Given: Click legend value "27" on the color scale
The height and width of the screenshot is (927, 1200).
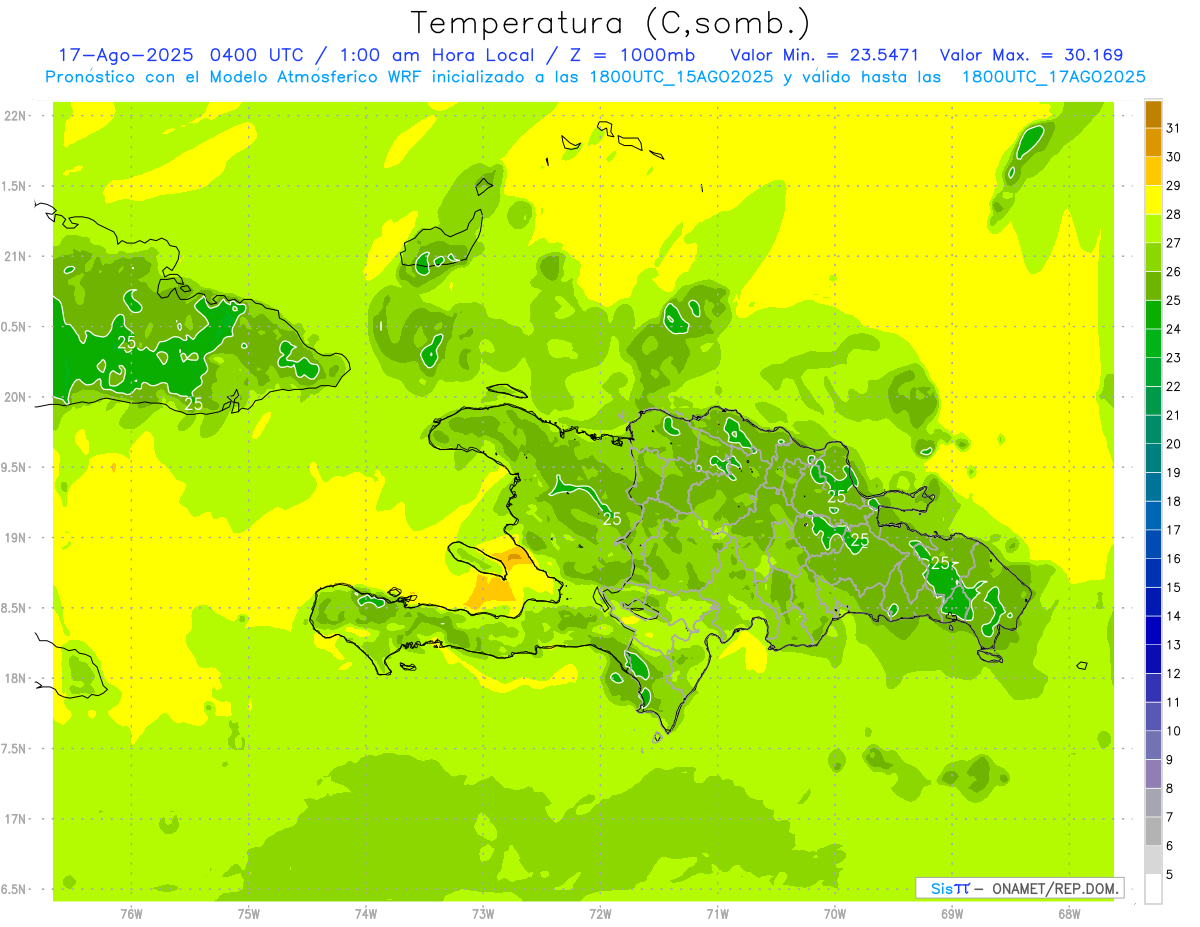Looking at the screenshot, I should (1174, 243).
